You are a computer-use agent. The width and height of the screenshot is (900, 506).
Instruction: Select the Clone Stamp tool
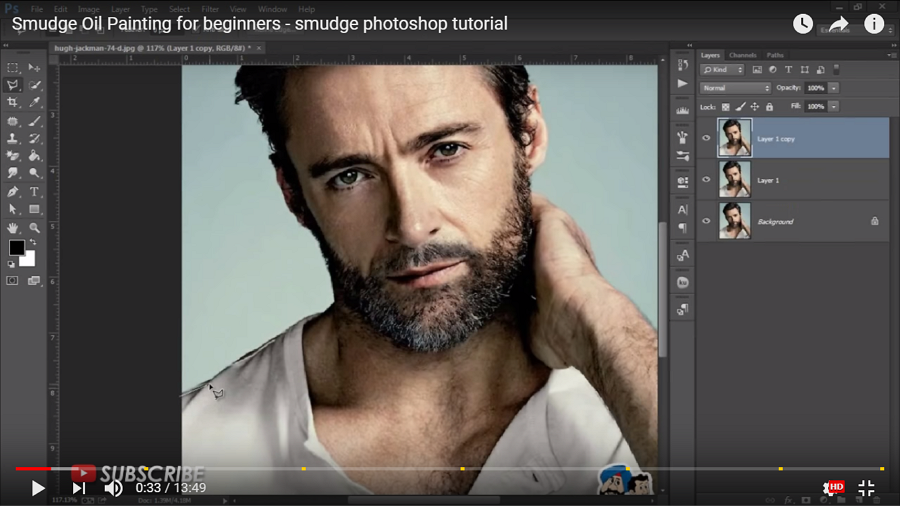point(12,138)
